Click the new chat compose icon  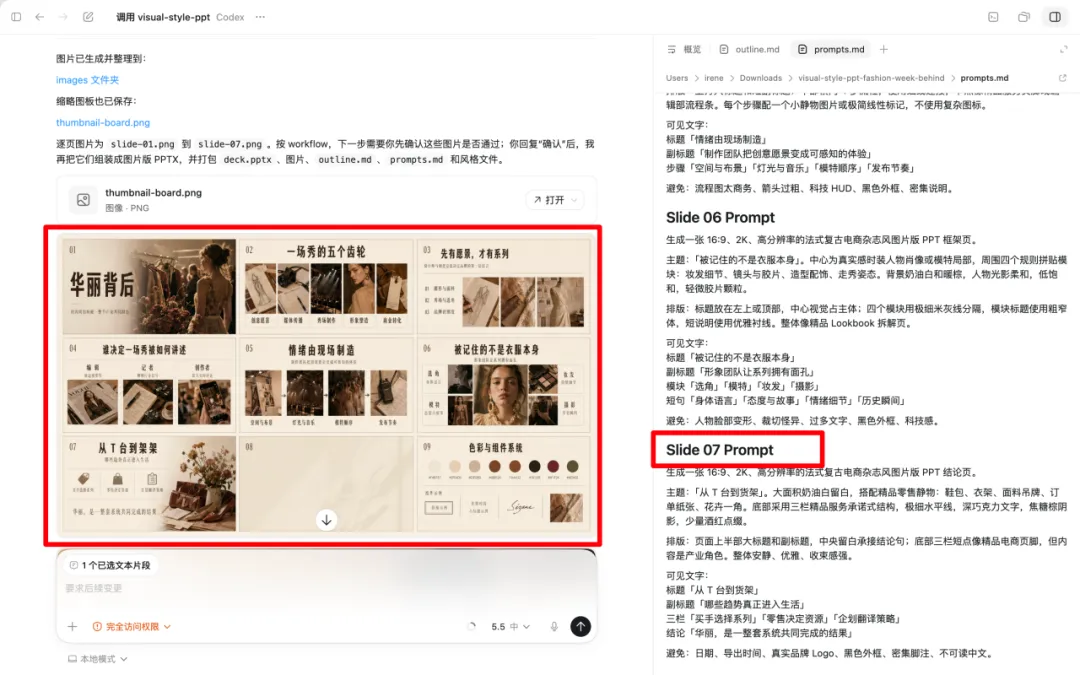(89, 17)
